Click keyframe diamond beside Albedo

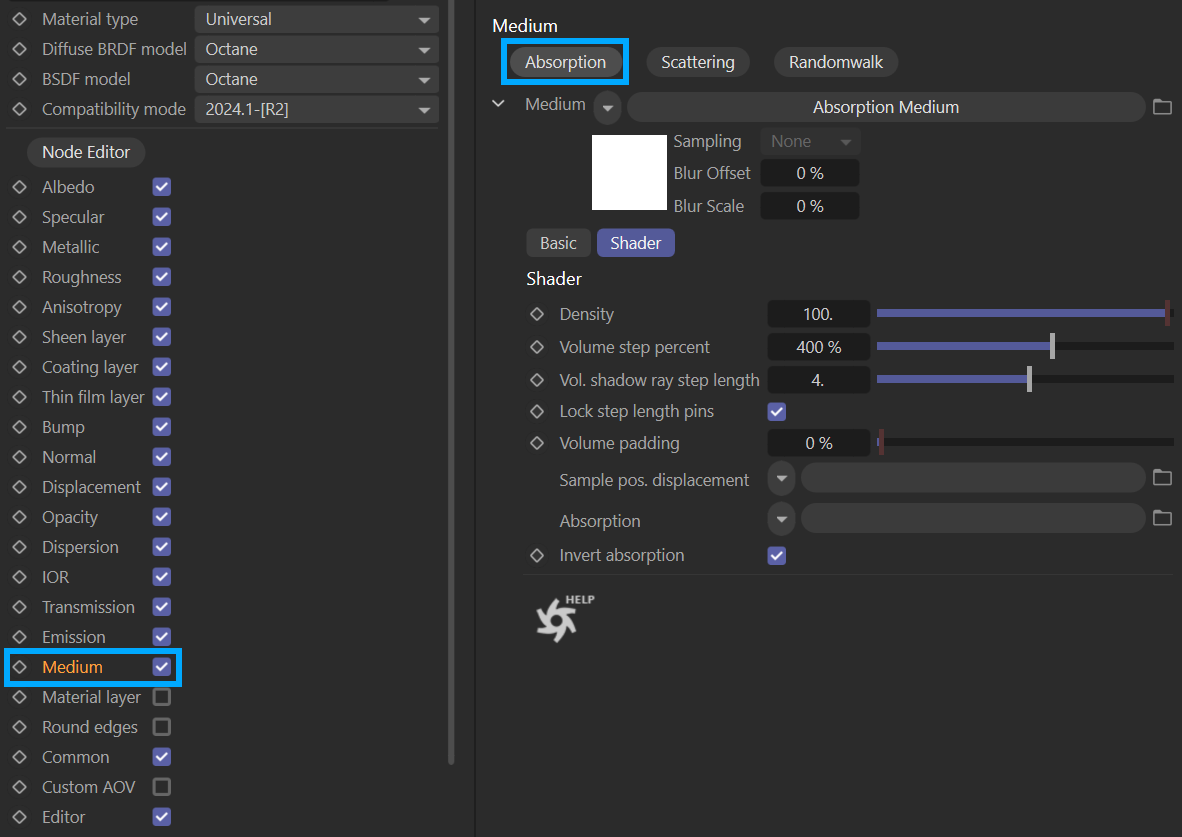19,187
